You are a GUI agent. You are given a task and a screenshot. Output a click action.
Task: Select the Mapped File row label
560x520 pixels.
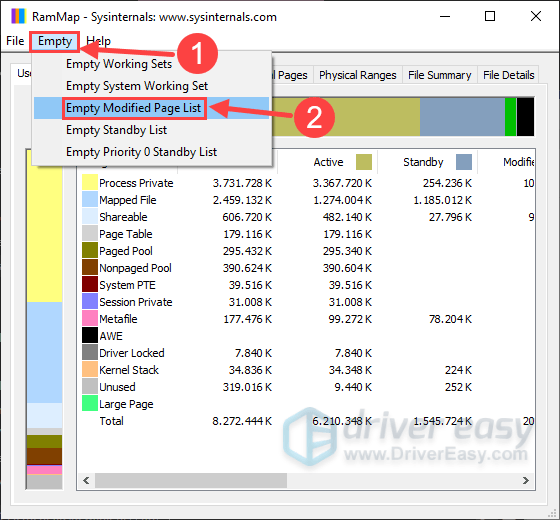[128, 200]
